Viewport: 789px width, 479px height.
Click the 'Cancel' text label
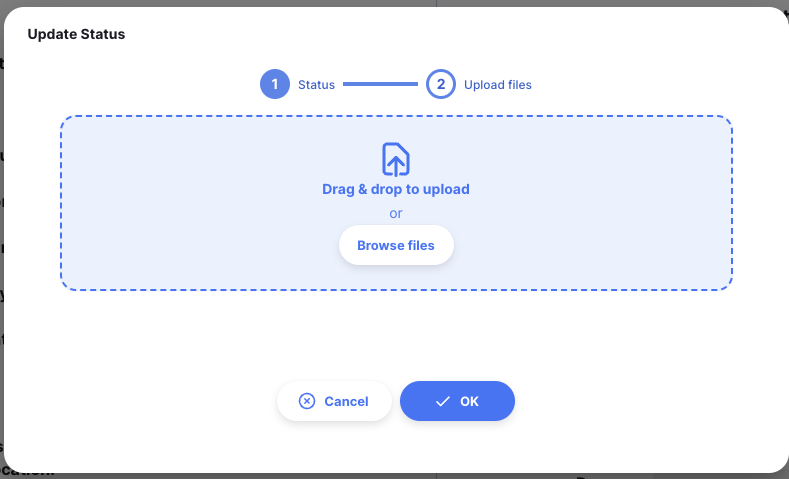346,401
